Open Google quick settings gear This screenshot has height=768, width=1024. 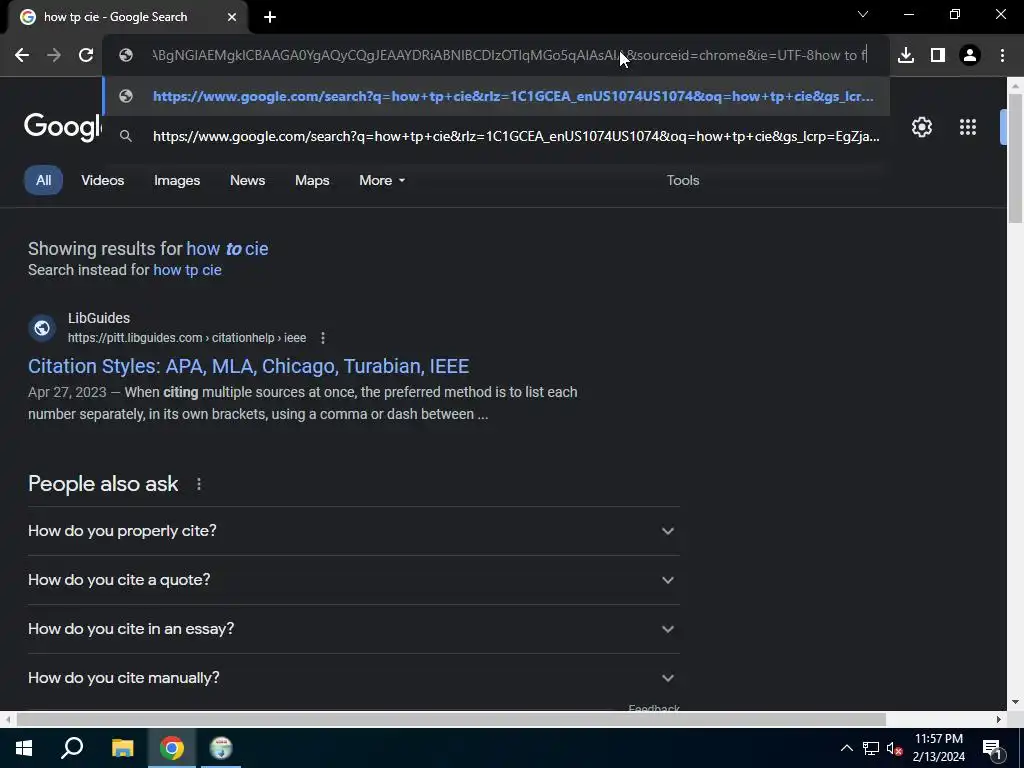point(921,127)
